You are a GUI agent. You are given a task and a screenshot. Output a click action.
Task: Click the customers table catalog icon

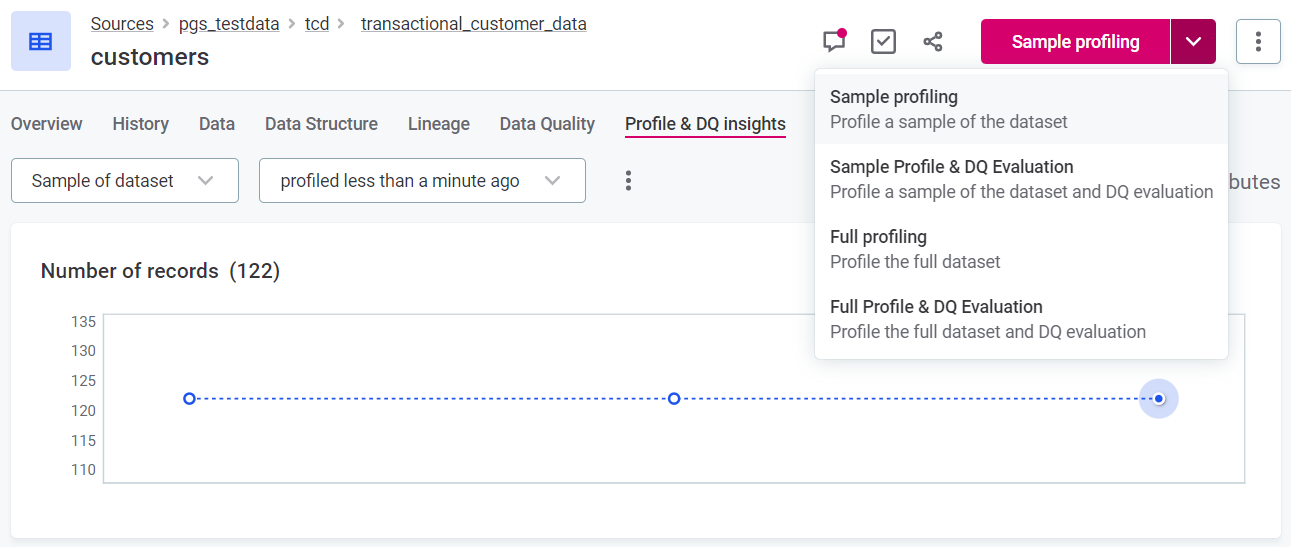(41, 41)
